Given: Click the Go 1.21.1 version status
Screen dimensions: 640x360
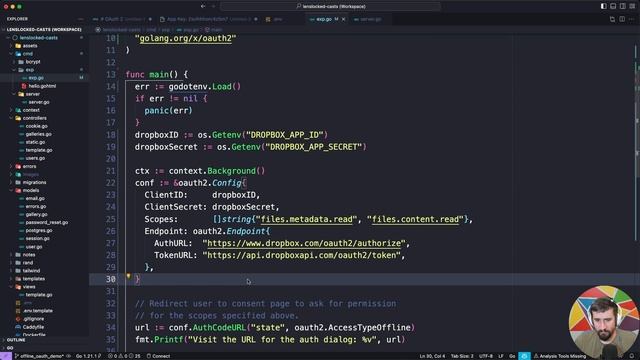Looking at the screenshot, I should pyautogui.click(x=88, y=356).
